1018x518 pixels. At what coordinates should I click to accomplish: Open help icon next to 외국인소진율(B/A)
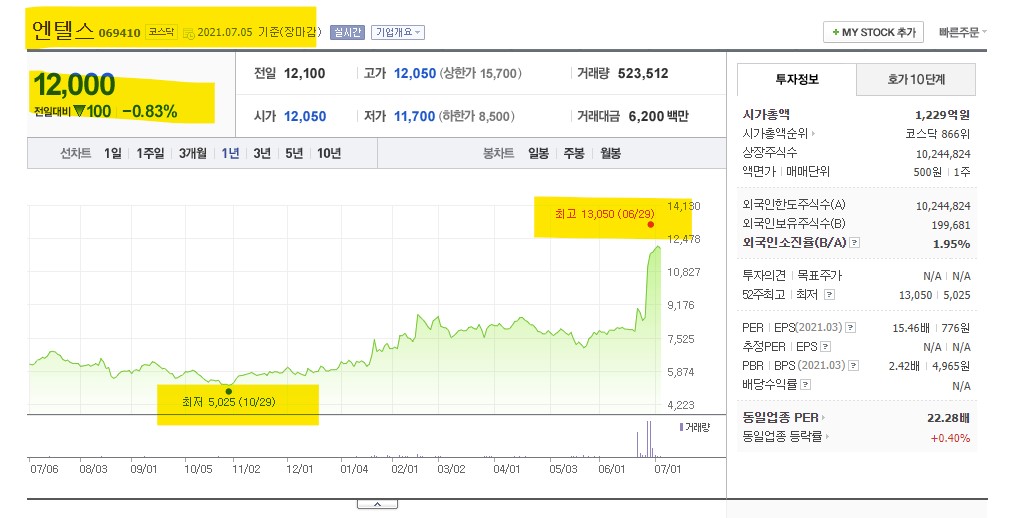[854, 243]
